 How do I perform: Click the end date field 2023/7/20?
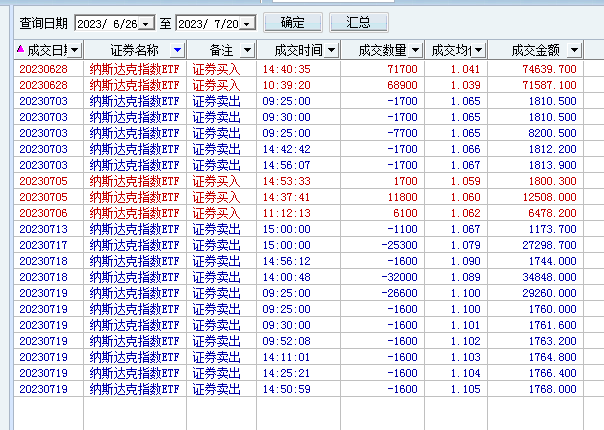[208, 24]
